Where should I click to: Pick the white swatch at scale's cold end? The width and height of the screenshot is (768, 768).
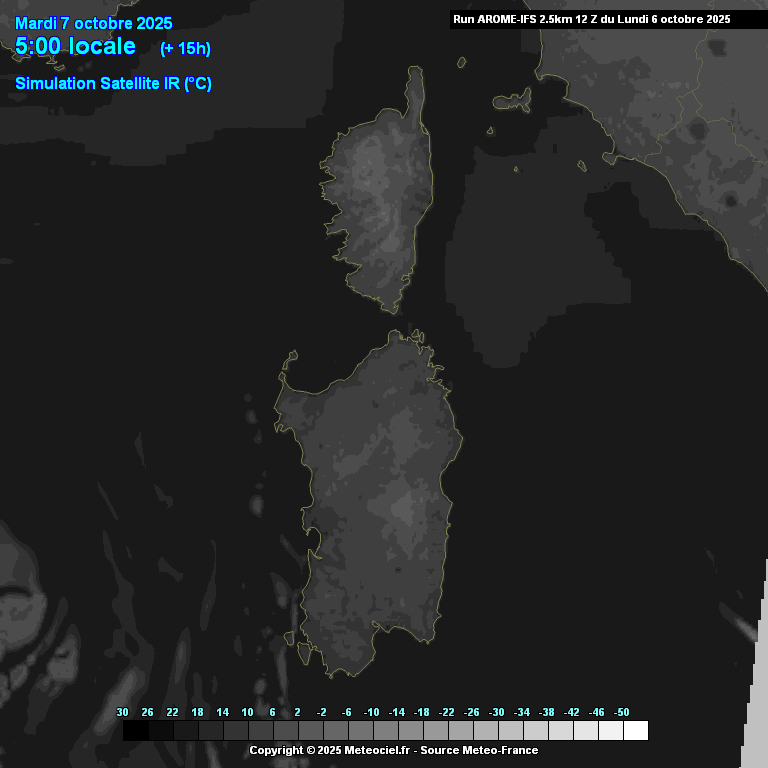tap(635, 731)
